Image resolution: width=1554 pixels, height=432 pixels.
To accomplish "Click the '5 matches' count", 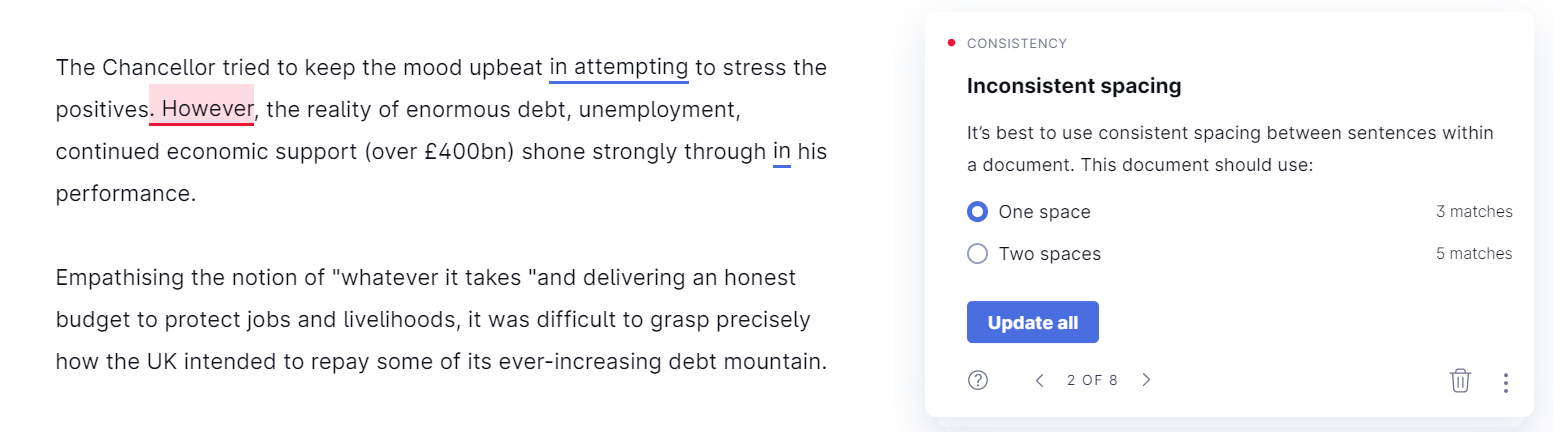I will point(1474,254).
